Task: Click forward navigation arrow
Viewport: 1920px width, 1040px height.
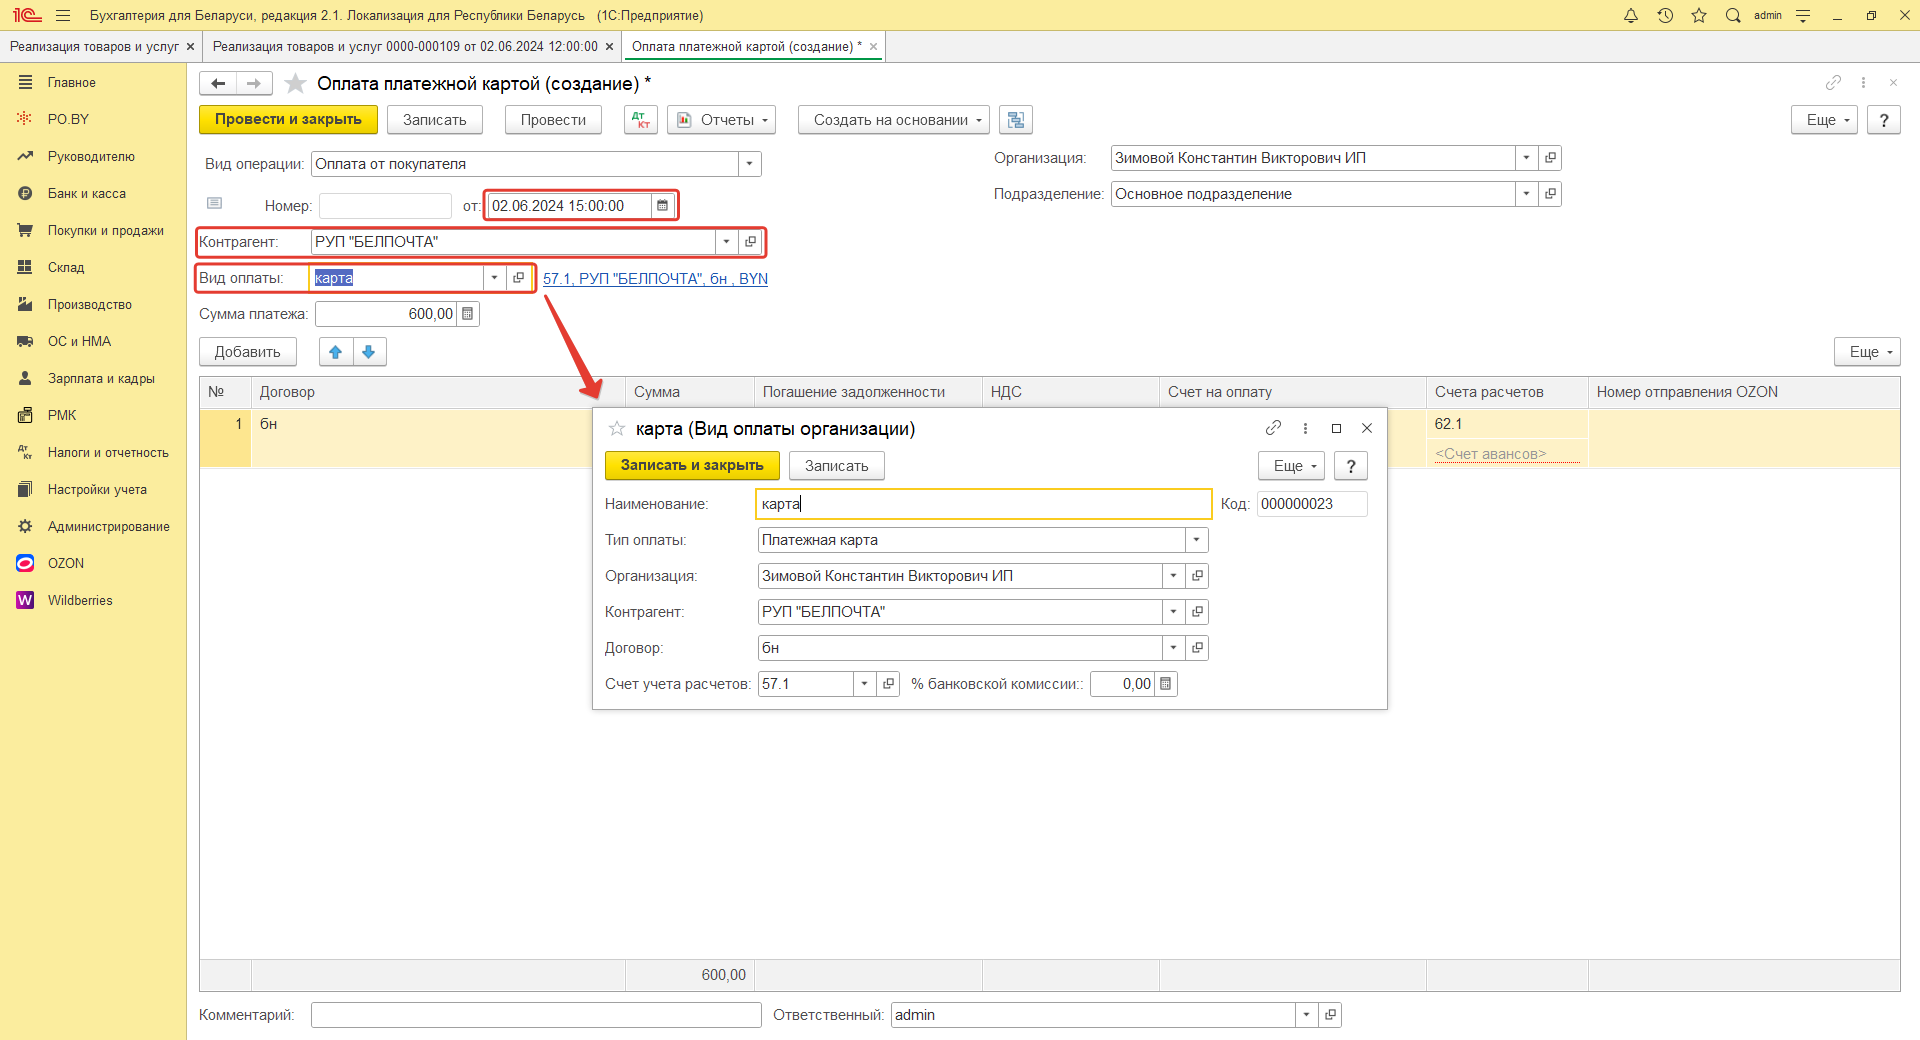Action: (x=254, y=84)
